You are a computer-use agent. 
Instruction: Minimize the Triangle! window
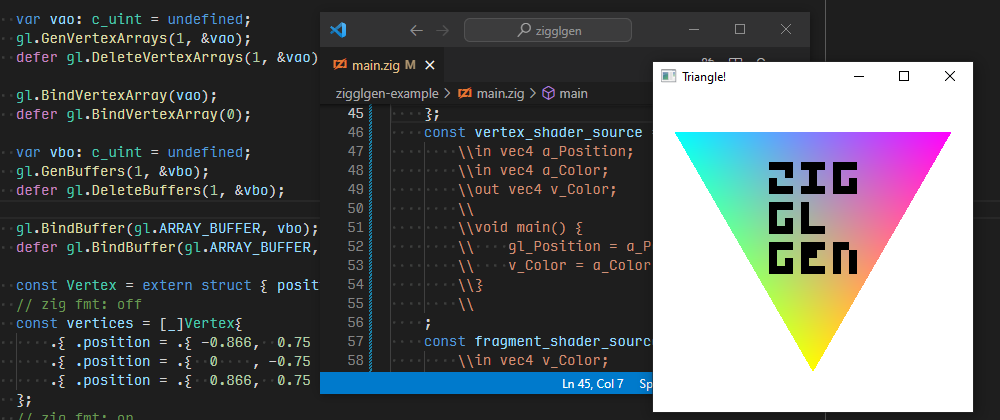pyautogui.click(x=858, y=76)
